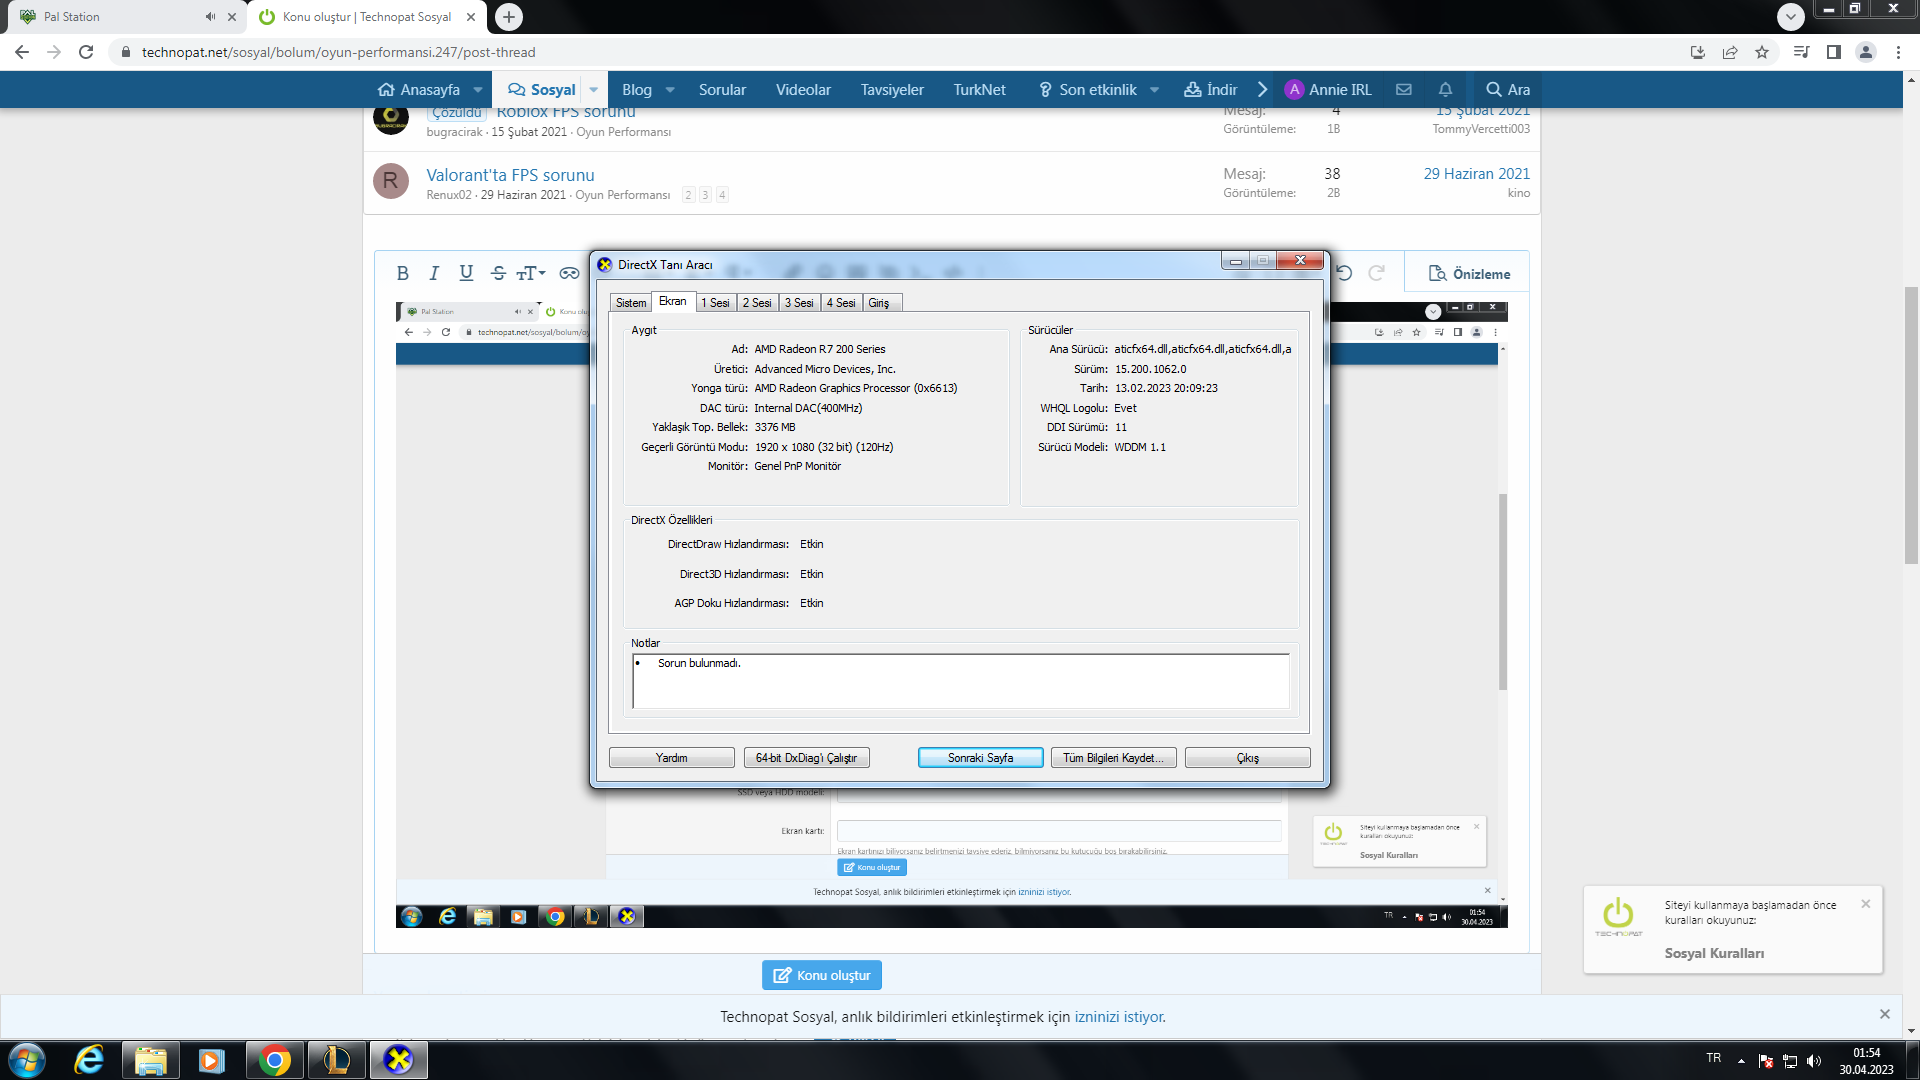Viewport: 1920px width, 1080px height.
Task: Open the Valorant'ta FPS sorunu thread
Action: pos(510,175)
